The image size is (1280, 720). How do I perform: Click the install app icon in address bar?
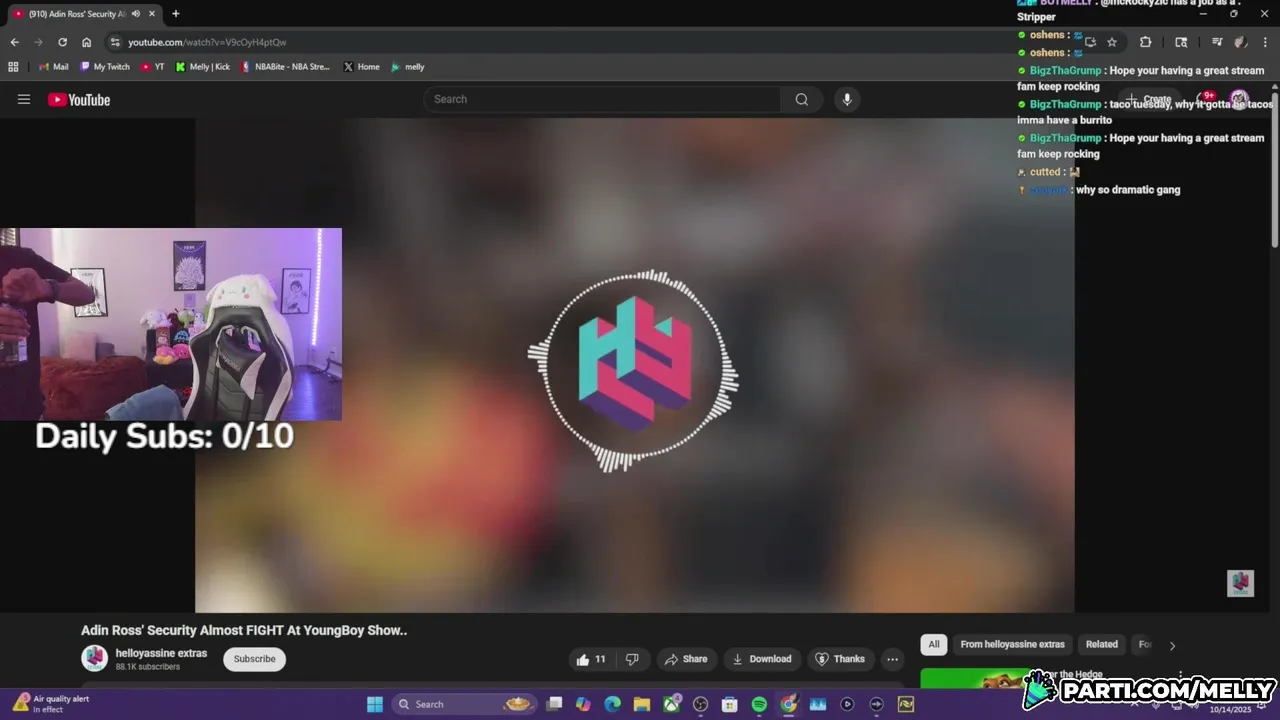[x=1090, y=42]
